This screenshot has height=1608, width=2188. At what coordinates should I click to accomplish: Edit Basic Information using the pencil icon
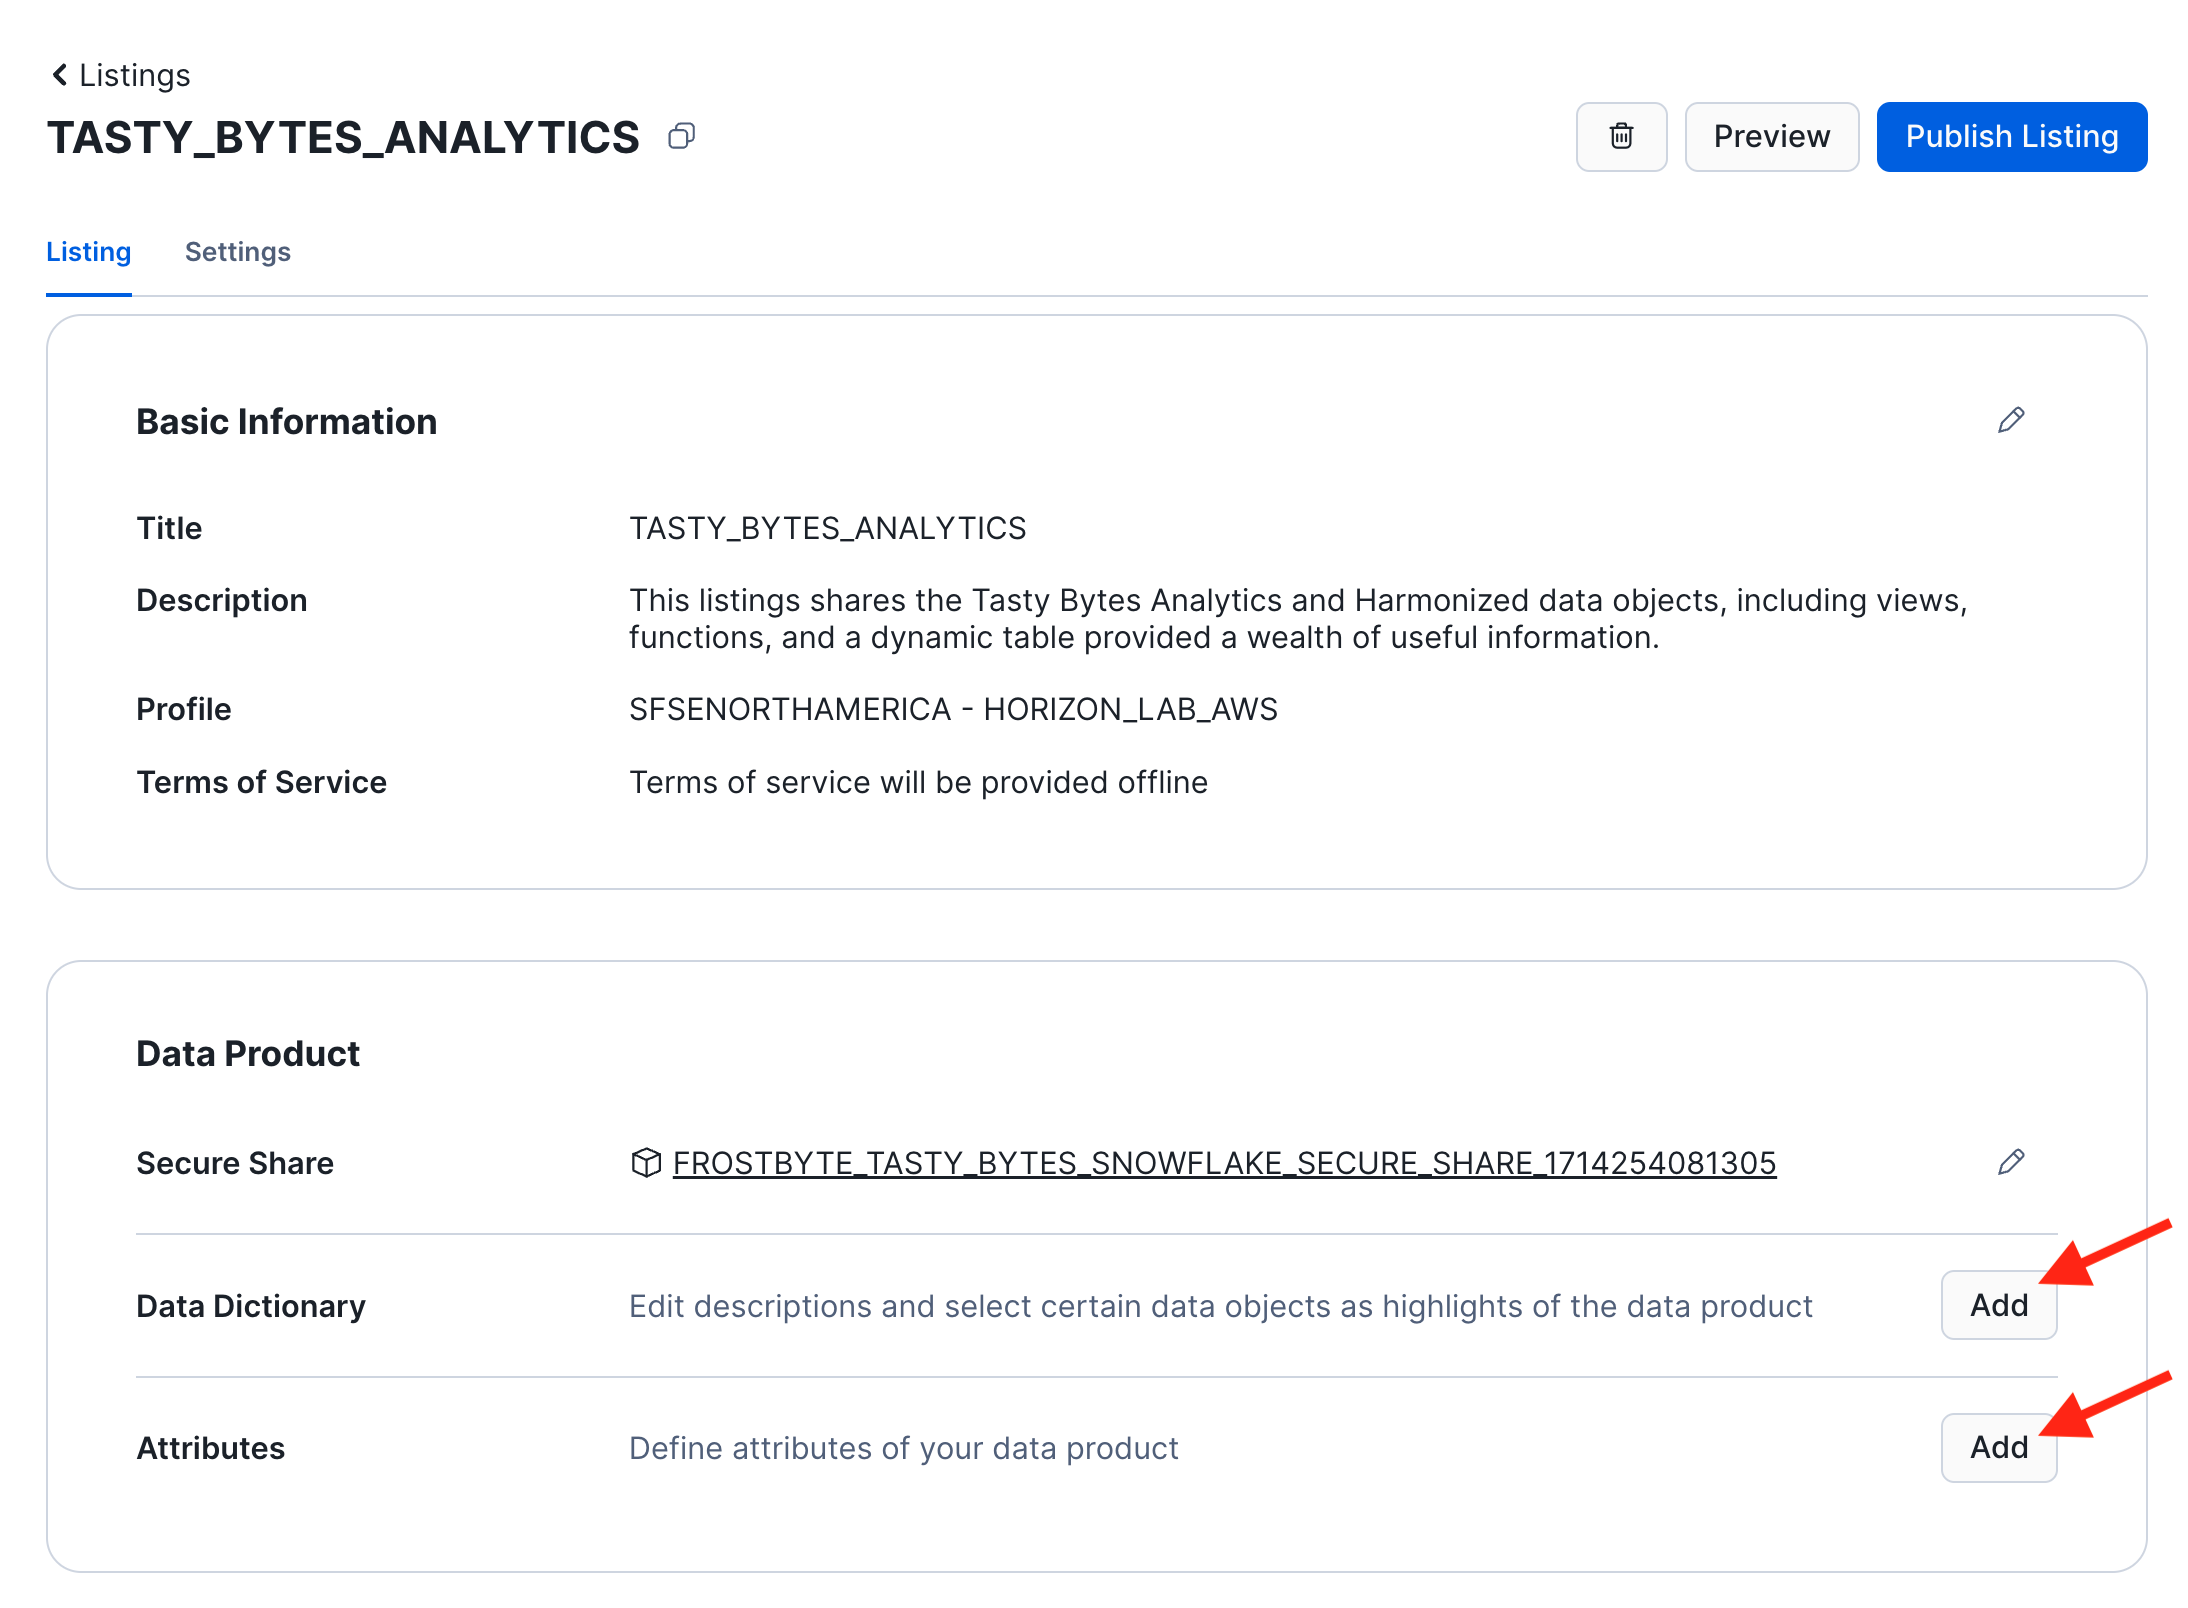coord(2011,420)
